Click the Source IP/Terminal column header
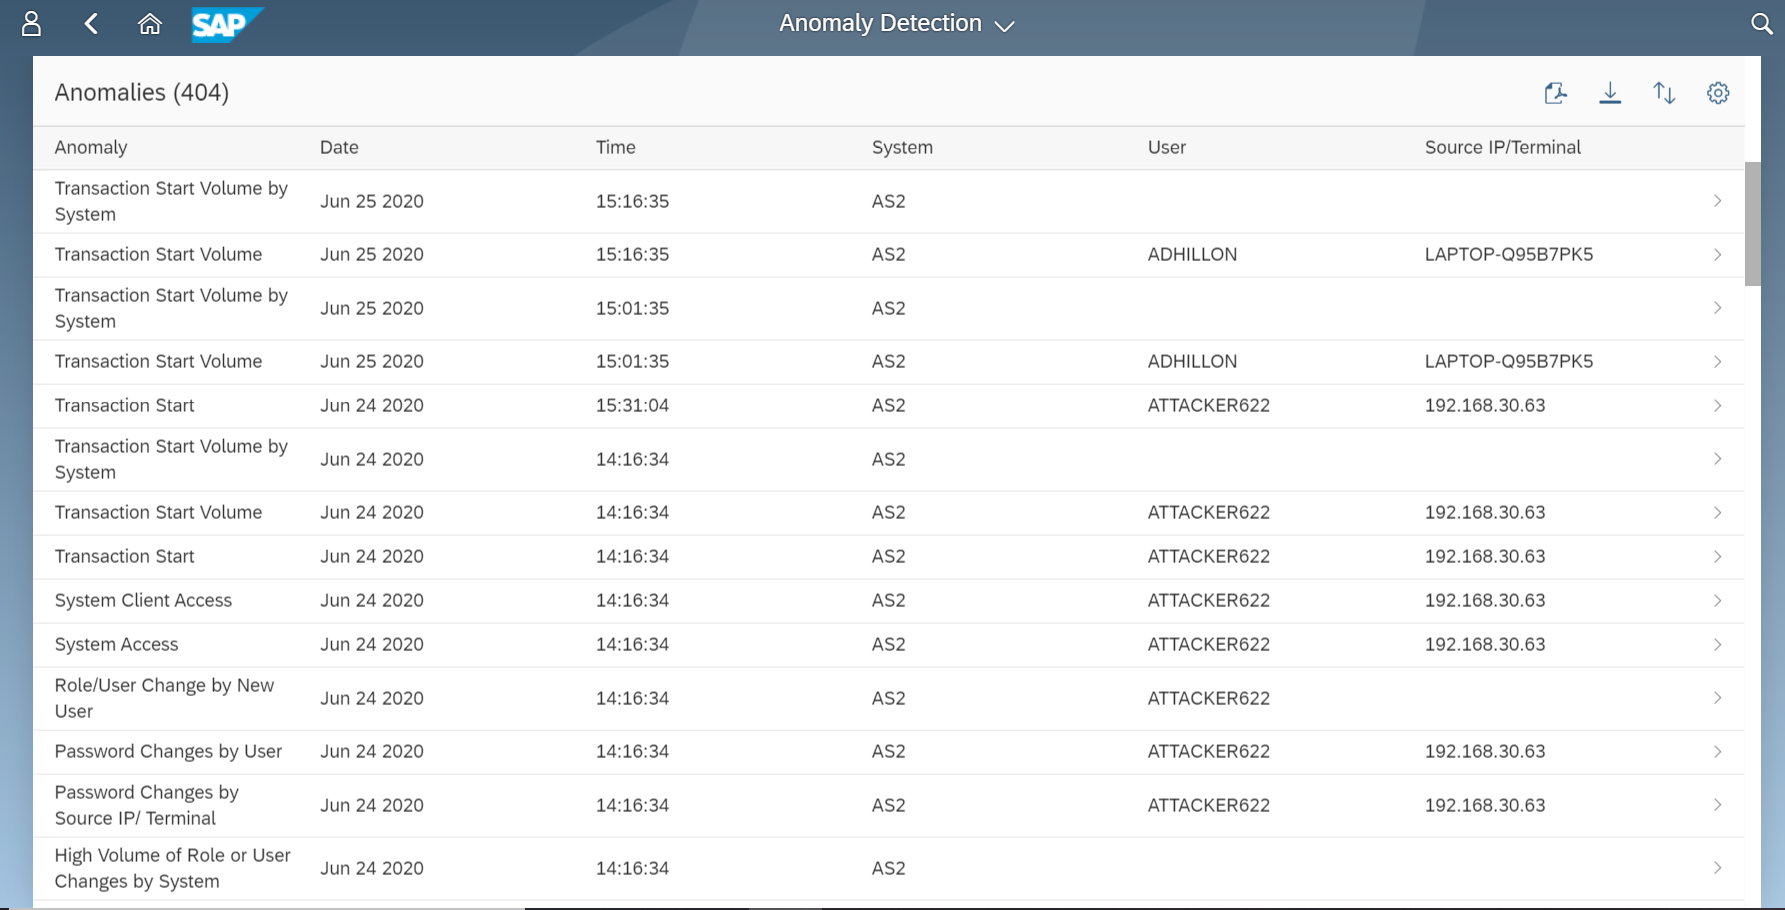Screen dimensions: 1785x910 tap(1502, 148)
